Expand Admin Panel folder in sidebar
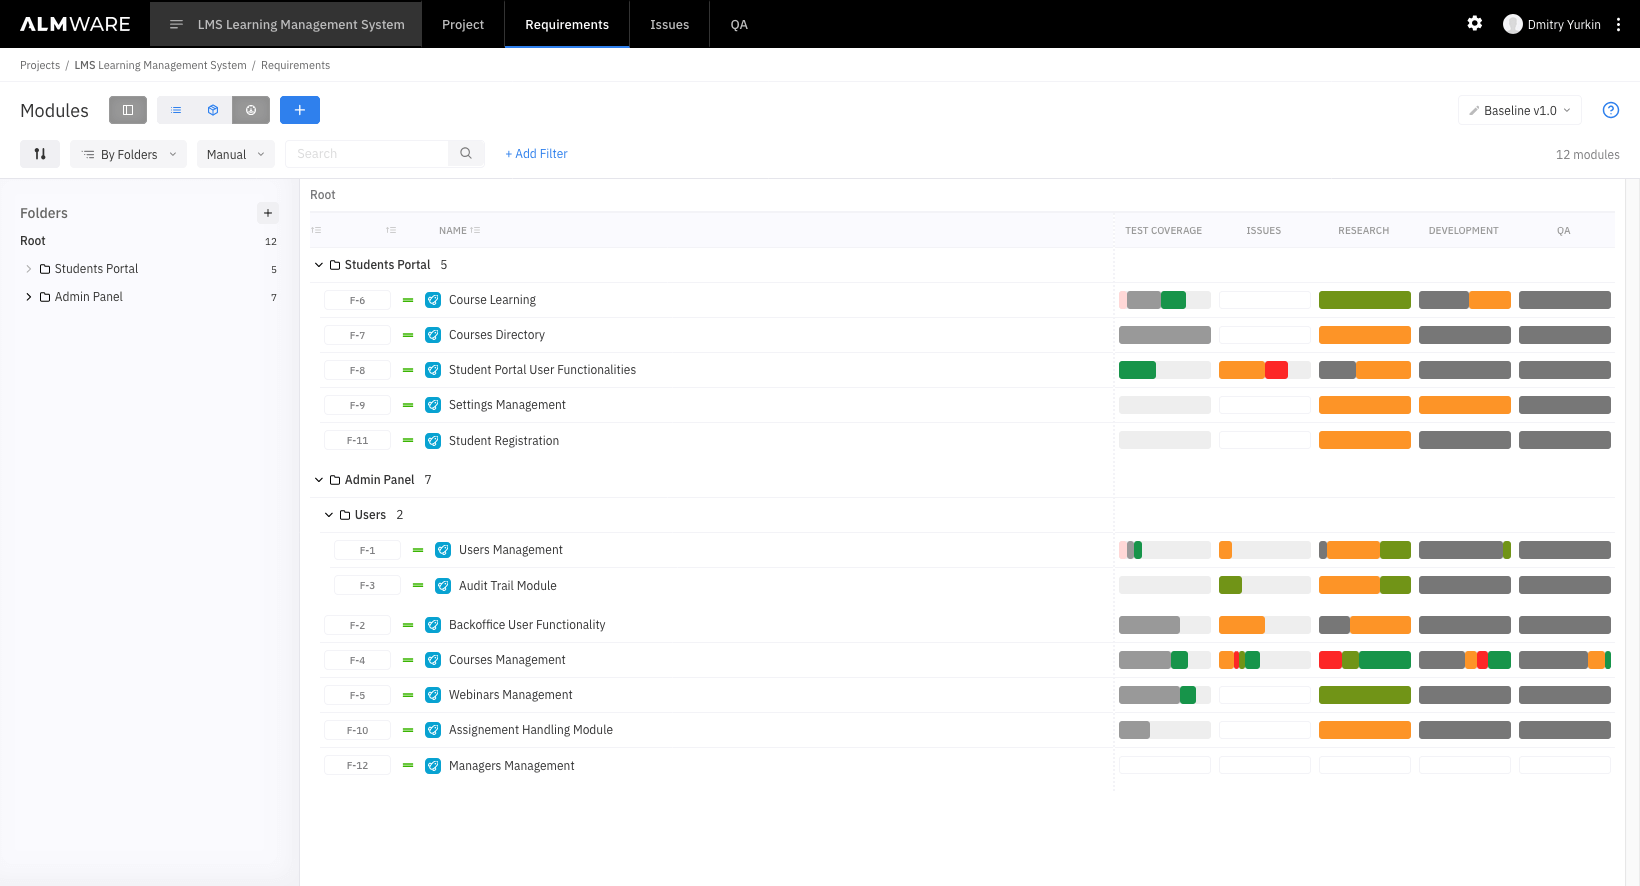The width and height of the screenshot is (1640, 886). [x=28, y=297]
